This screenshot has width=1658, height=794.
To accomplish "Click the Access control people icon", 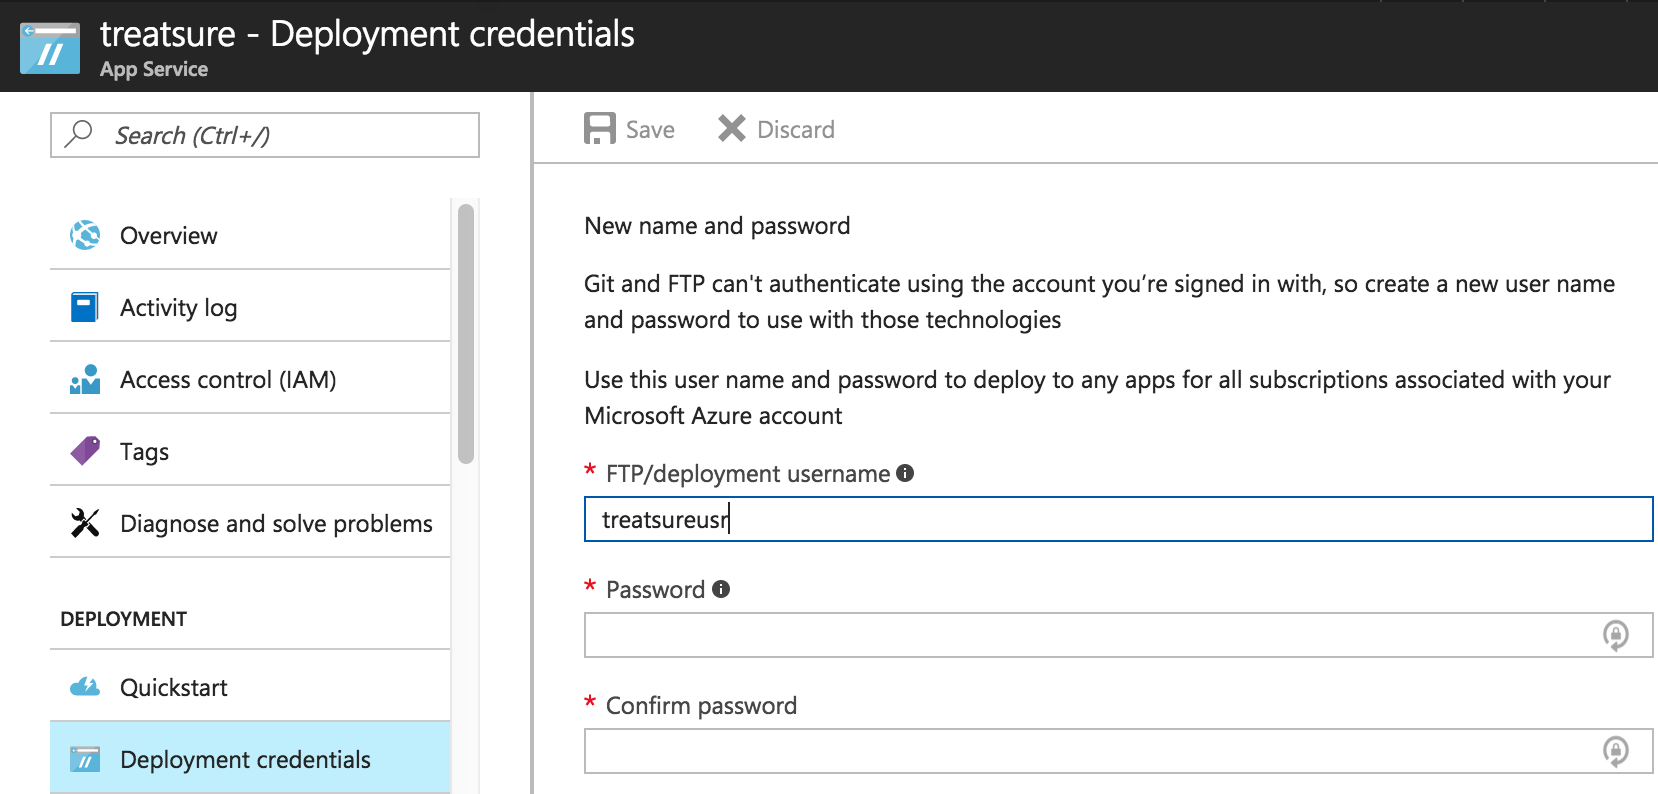I will point(85,379).
